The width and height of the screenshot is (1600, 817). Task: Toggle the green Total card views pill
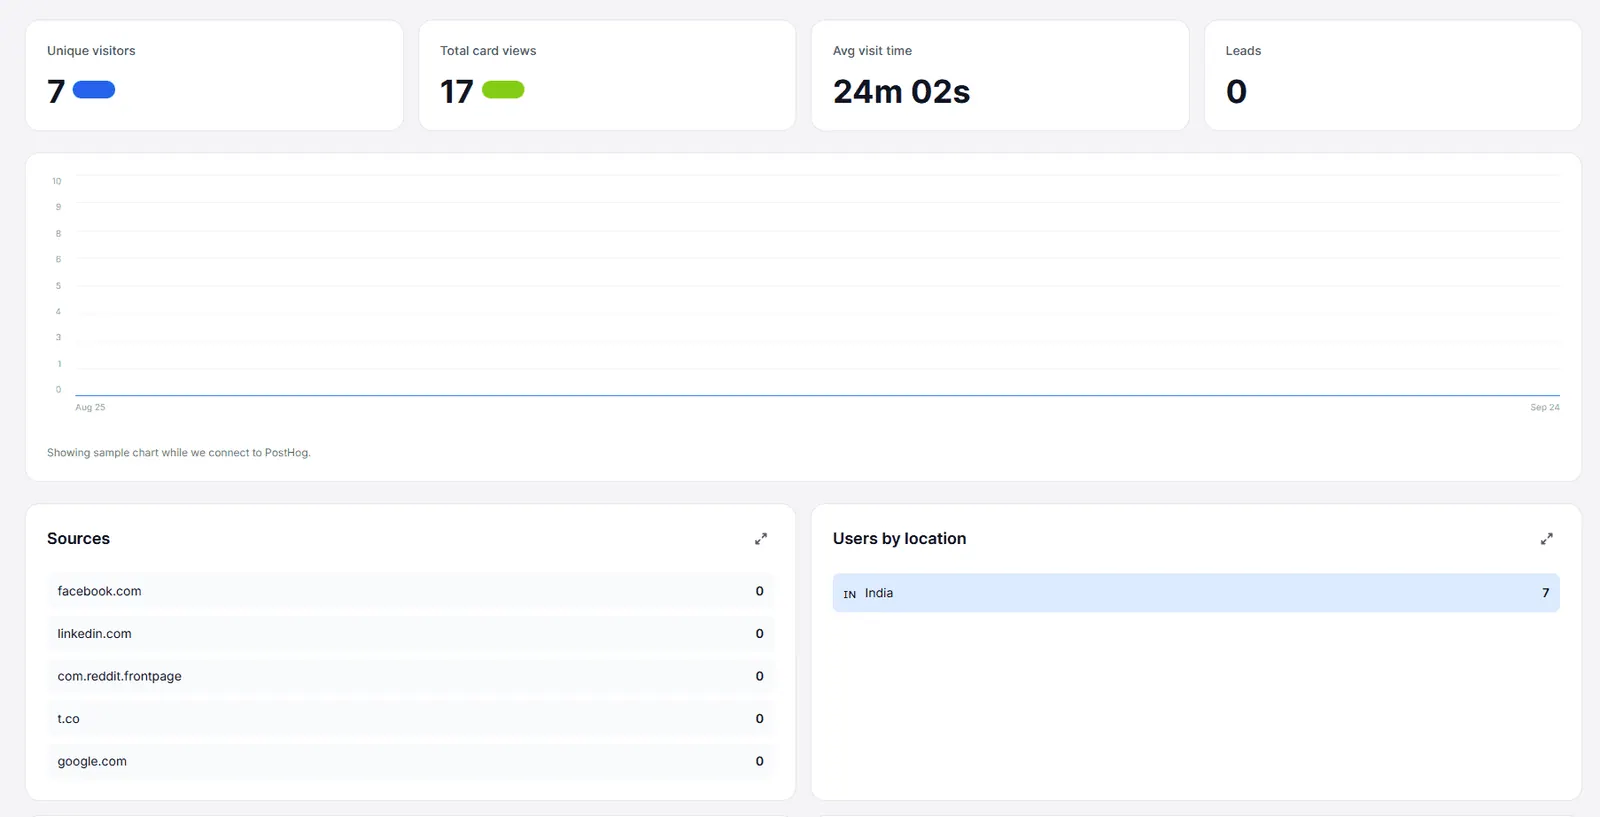tap(503, 90)
